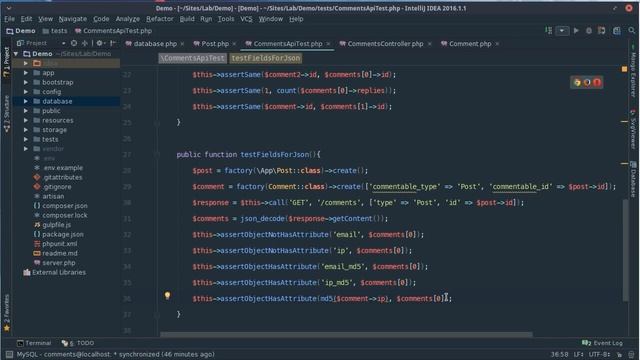Image resolution: width=640 pixels, height=360 pixels.
Task: Expand the app folder
Action: click(x=26, y=73)
